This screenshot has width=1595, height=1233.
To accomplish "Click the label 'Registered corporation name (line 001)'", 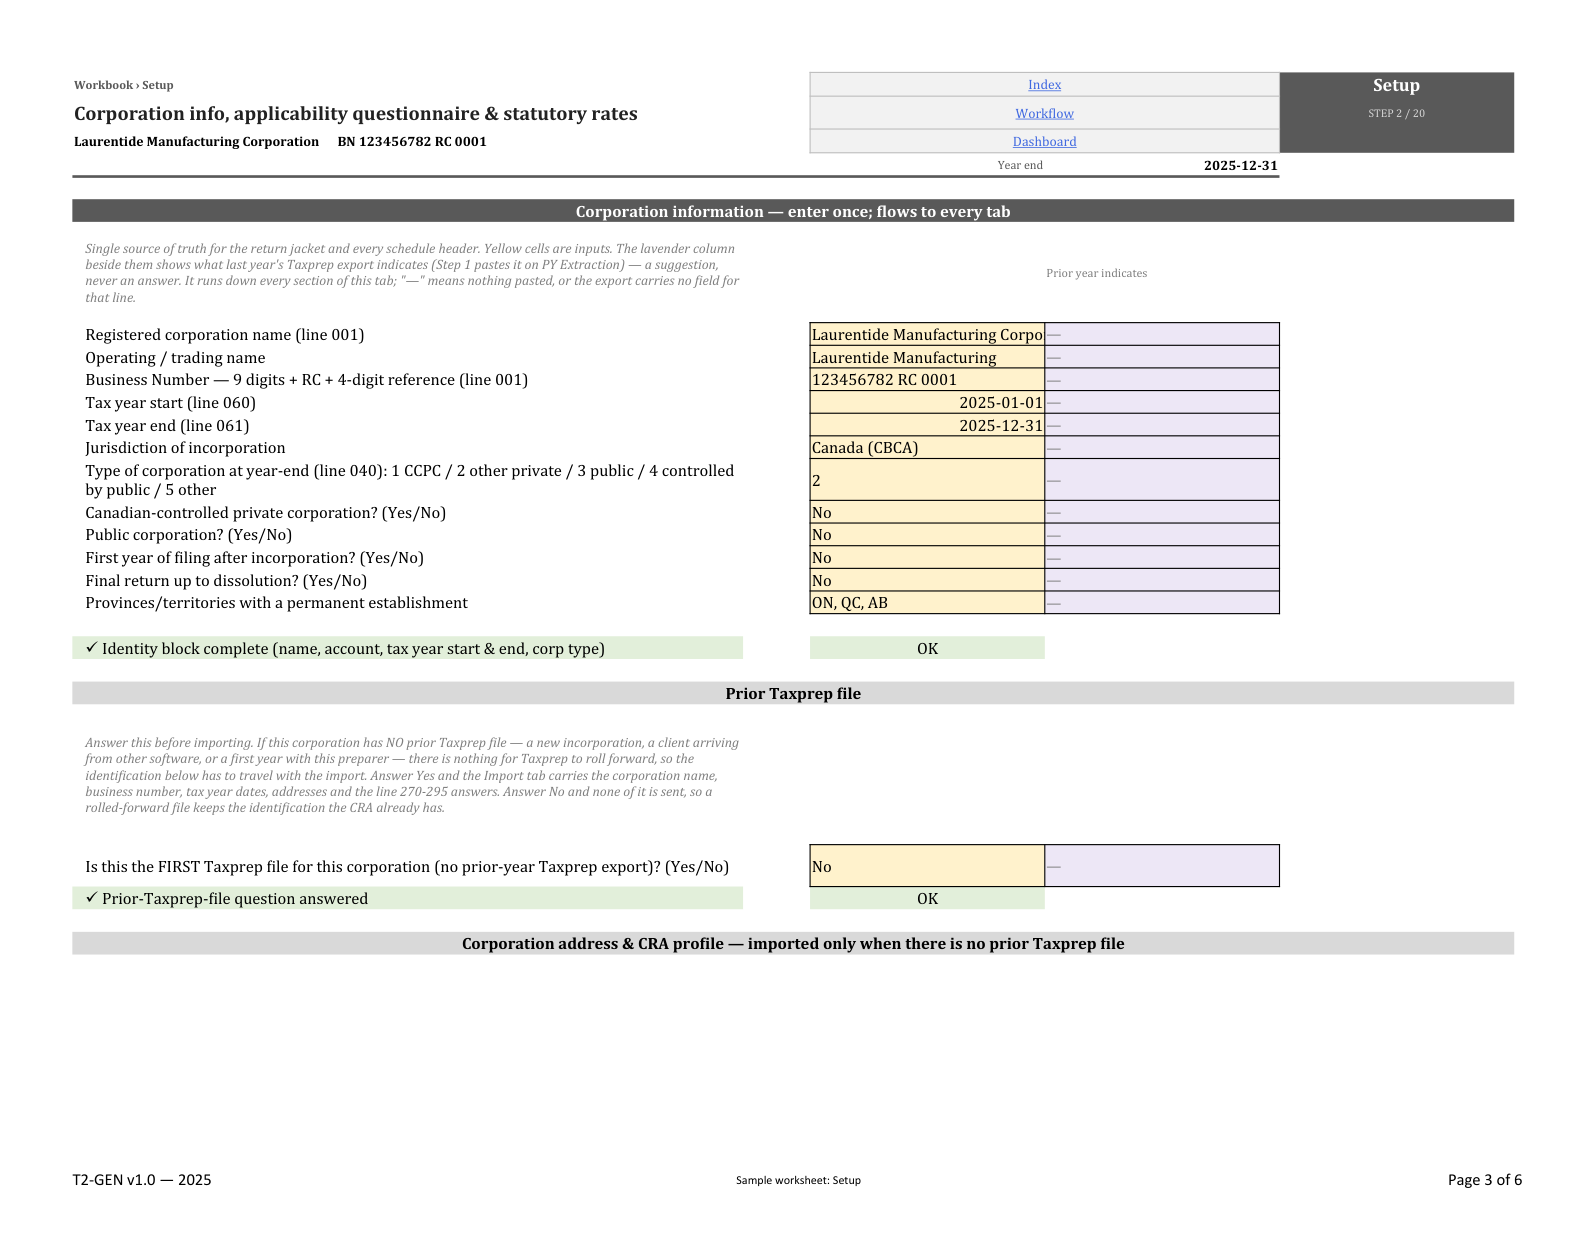I will tap(225, 335).
